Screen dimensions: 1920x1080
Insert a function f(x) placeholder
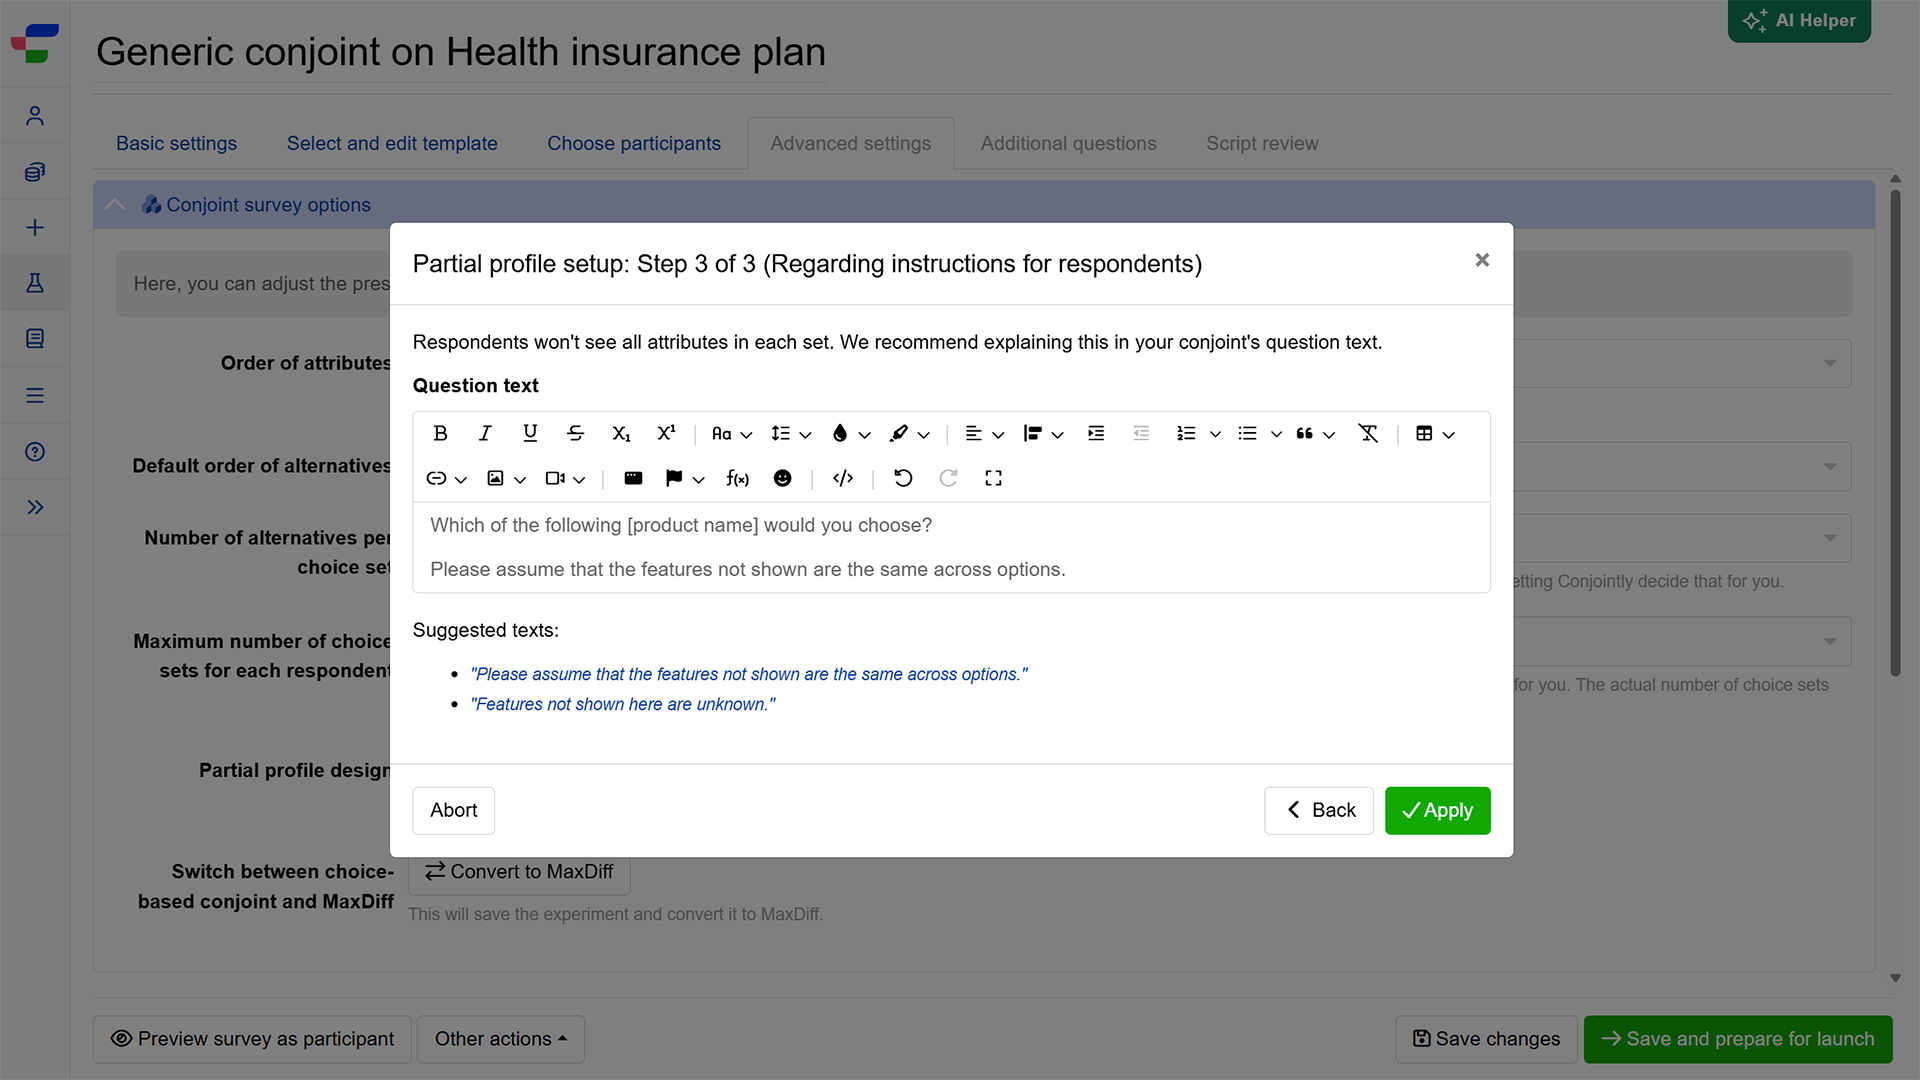[738, 478]
